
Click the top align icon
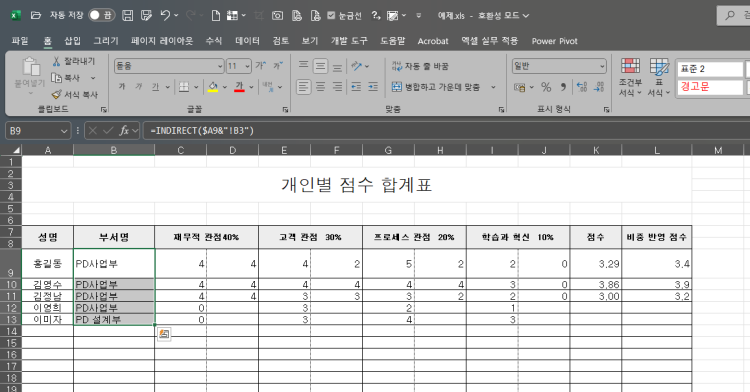point(303,65)
